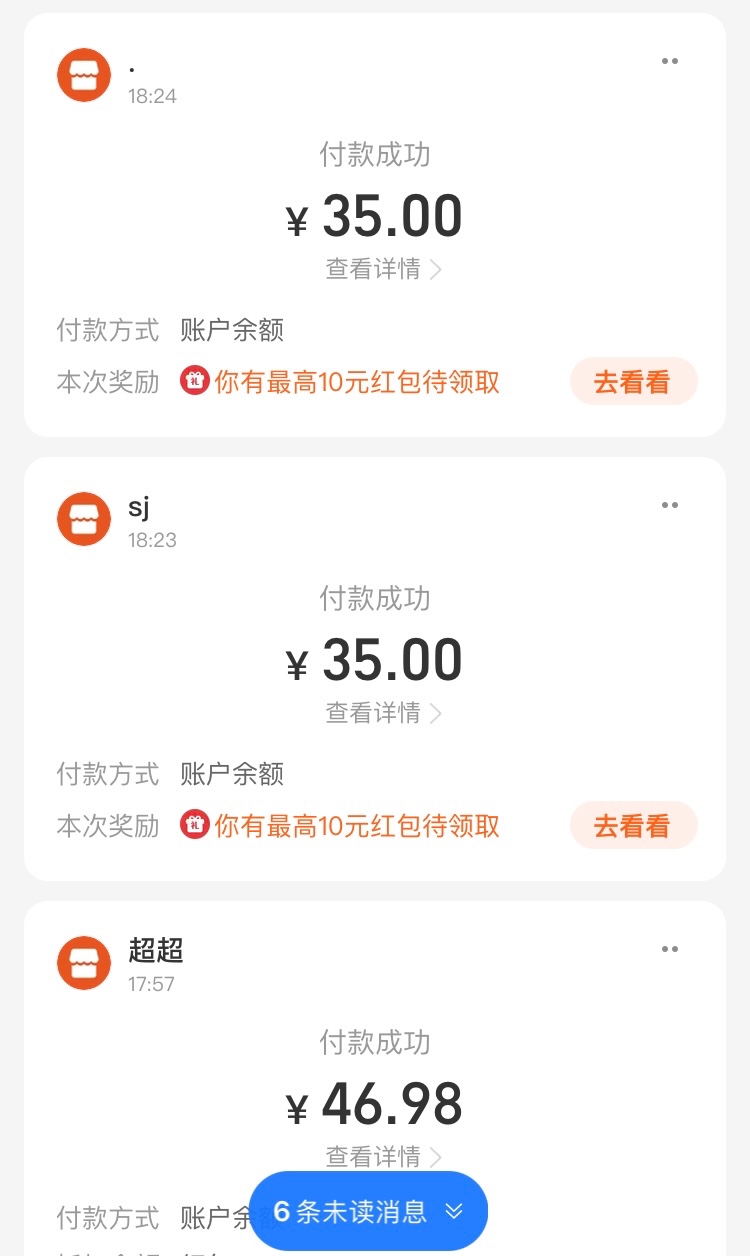
Task: Open more options for the sj payment card
Action: 669,506
